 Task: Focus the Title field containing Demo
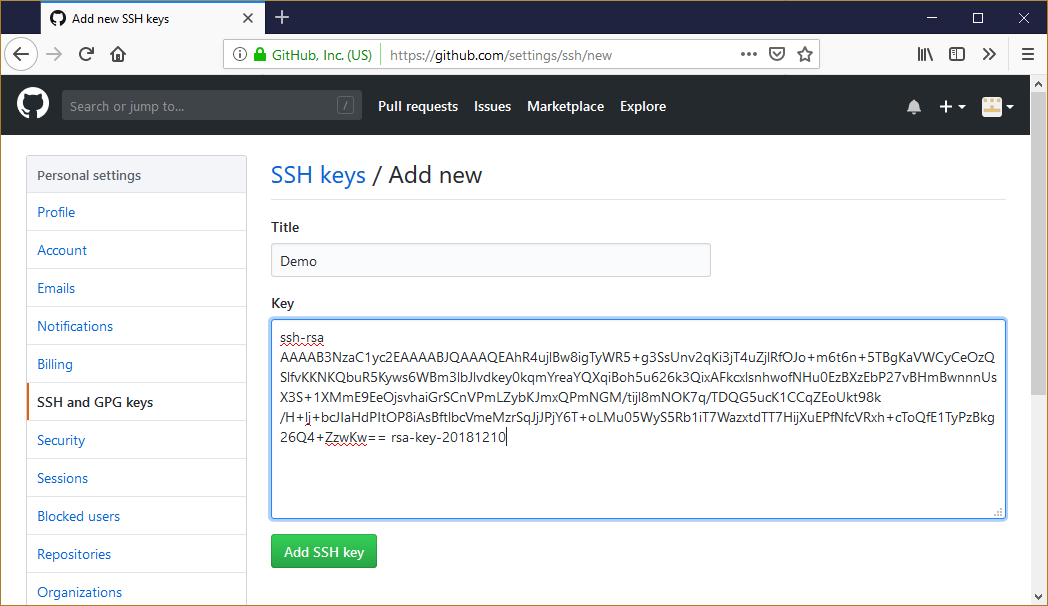[491, 261]
